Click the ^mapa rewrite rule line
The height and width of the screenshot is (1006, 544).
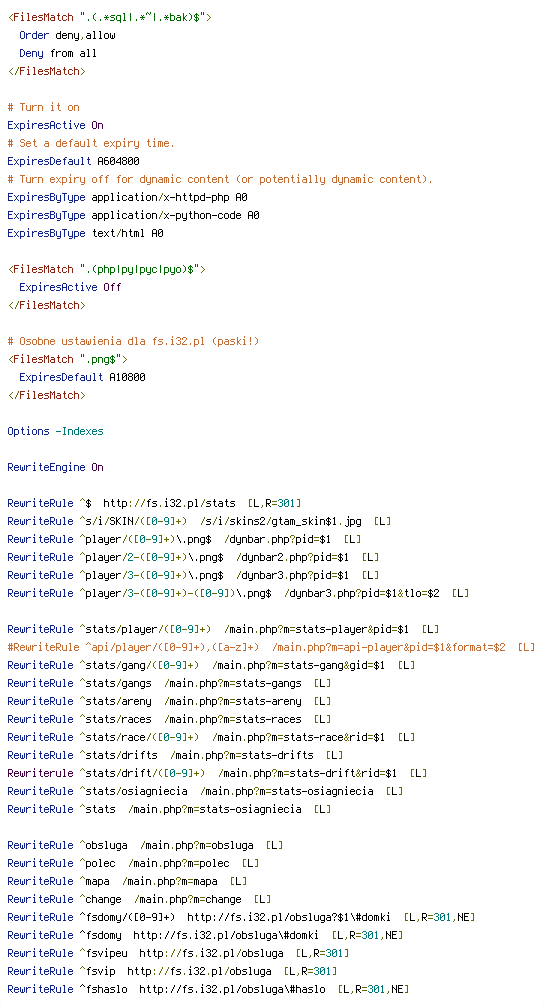128,881
